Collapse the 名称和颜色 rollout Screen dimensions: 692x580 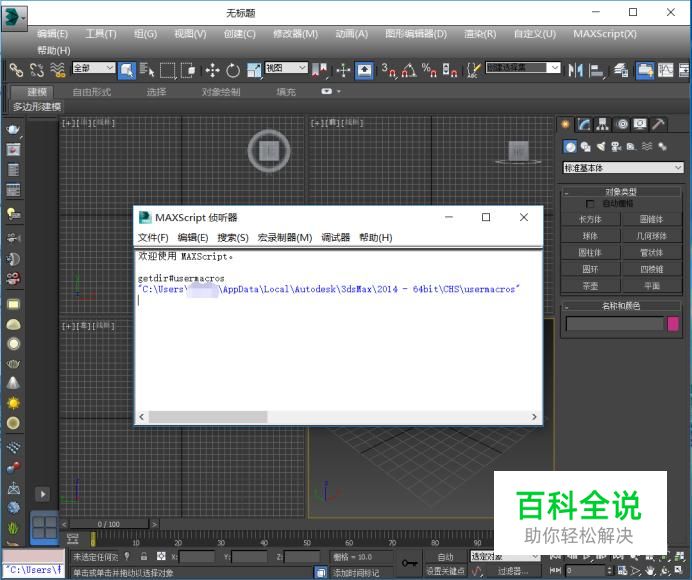click(x=621, y=305)
